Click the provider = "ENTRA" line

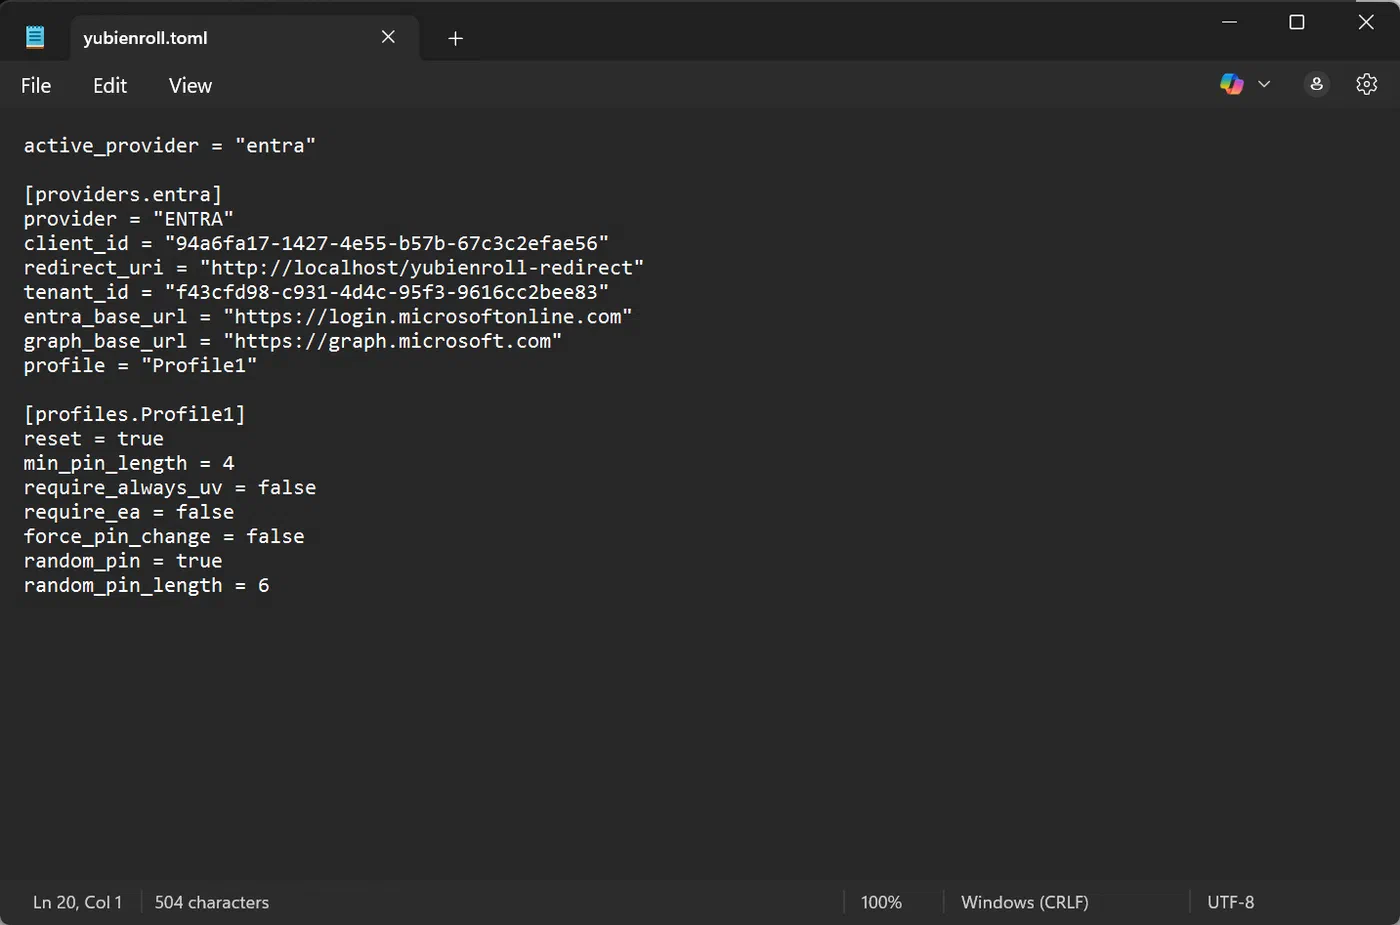tap(129, 219)
